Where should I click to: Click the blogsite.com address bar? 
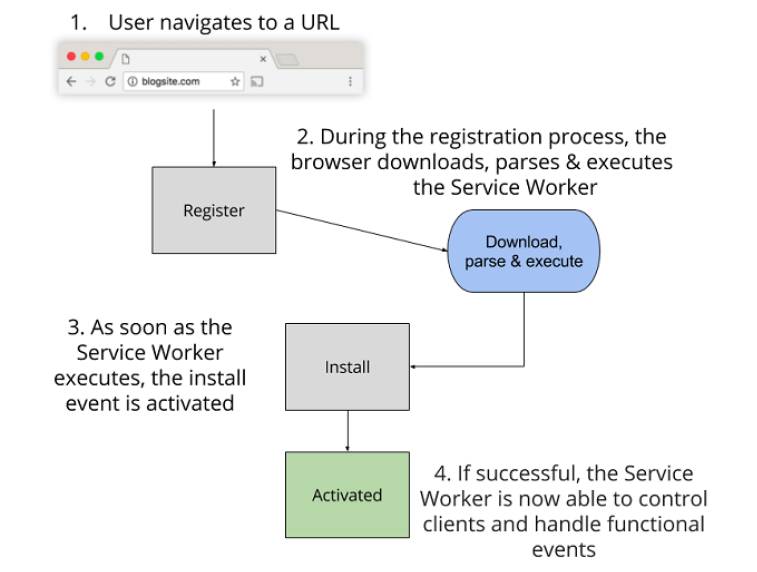(180, 82)
